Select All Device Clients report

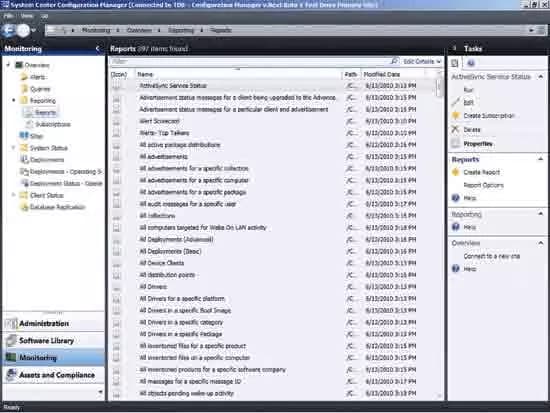click(x=161, y=263)
